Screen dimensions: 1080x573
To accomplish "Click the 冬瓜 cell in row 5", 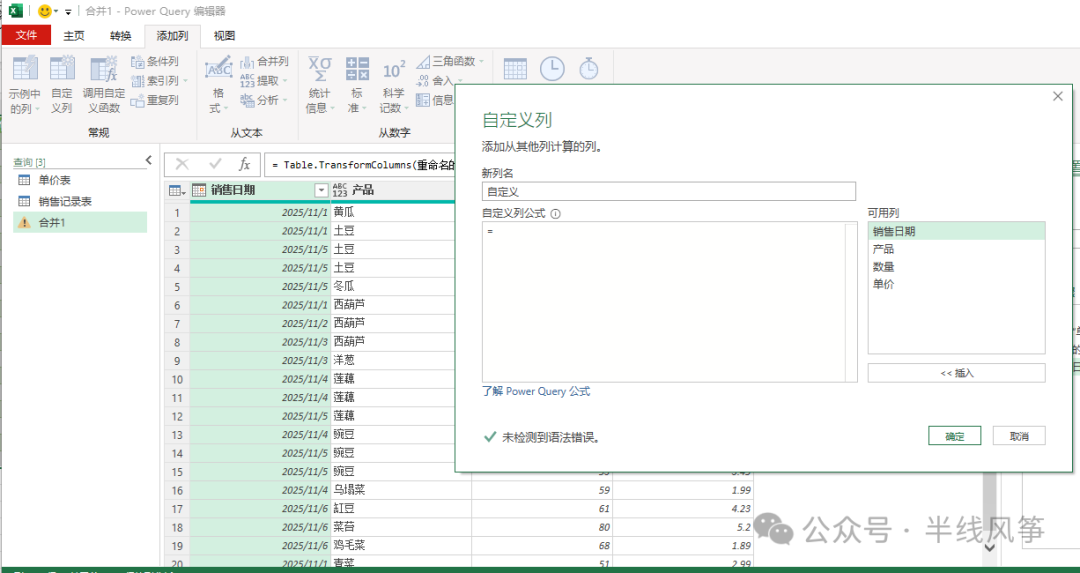I will pos(400,286).
